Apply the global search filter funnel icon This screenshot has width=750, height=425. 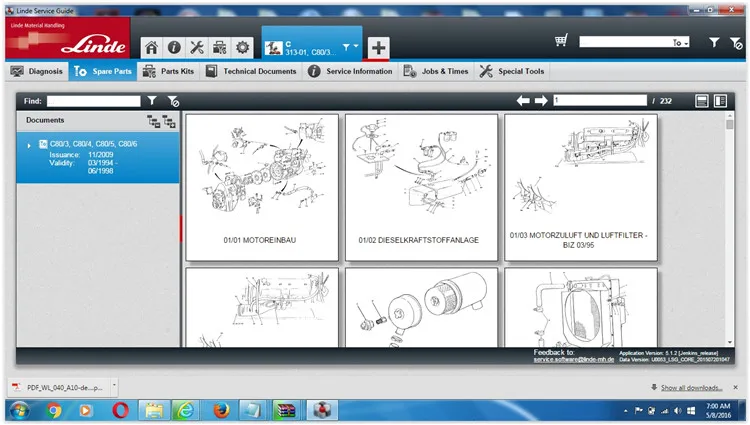(714, 43)
